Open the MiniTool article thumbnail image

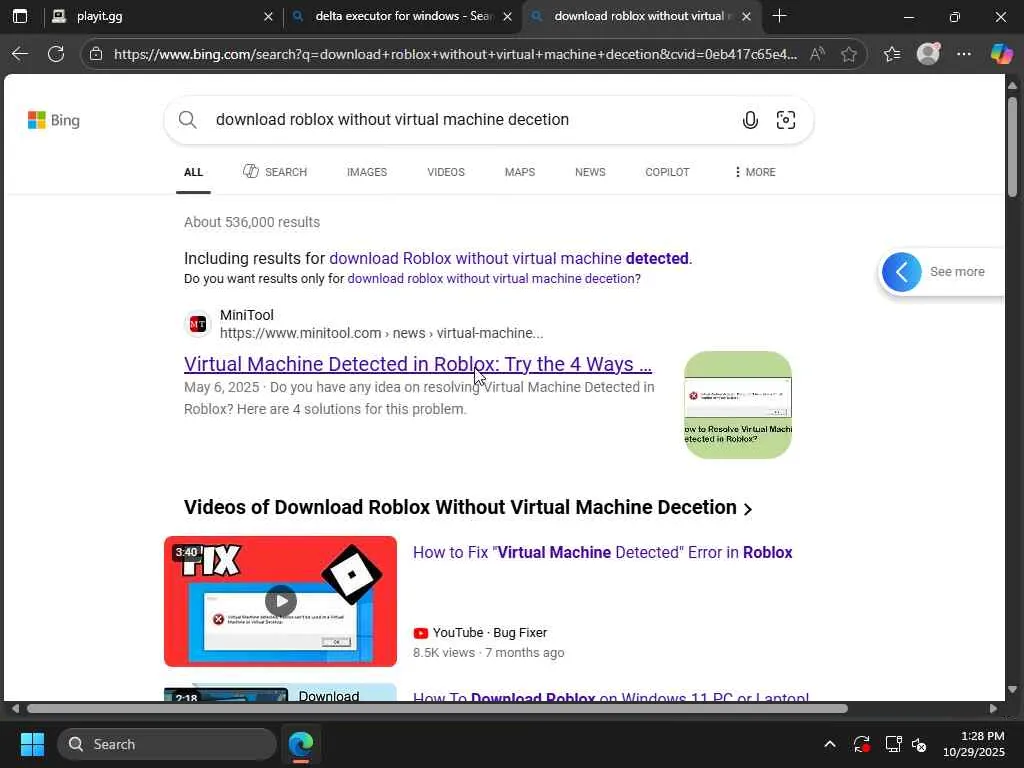pyautogui.click(x=738, y=405)
